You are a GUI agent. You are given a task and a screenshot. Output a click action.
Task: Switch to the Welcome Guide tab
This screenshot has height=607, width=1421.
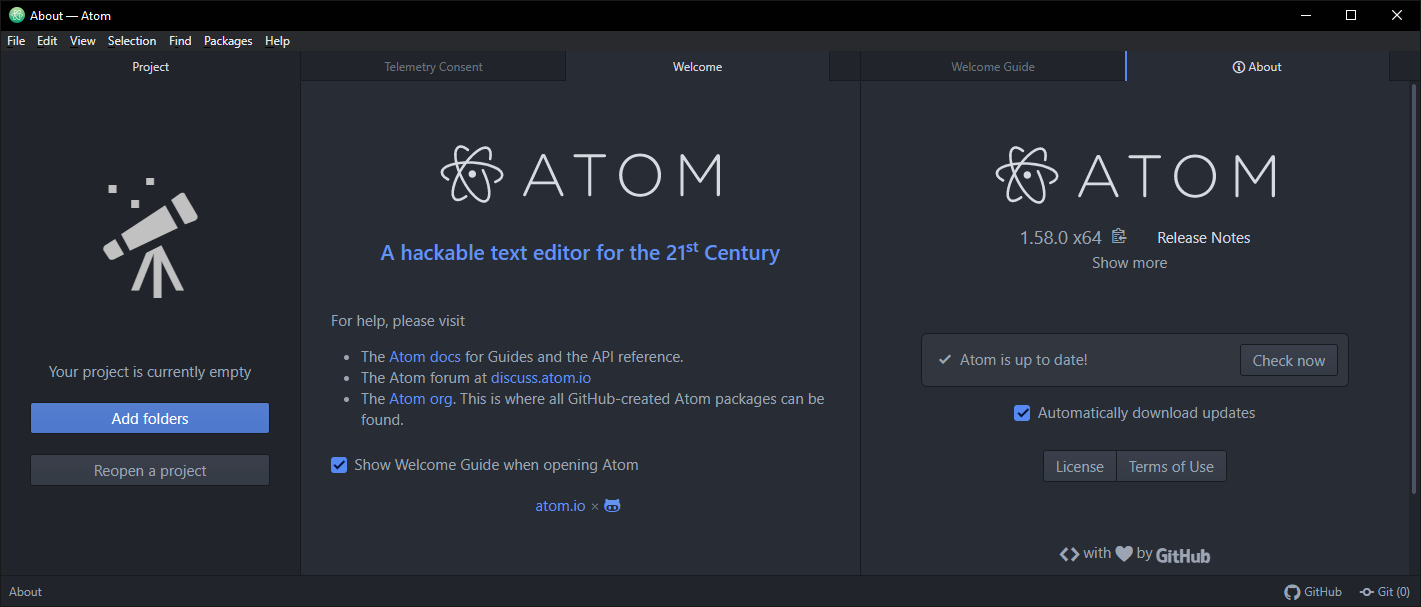(993, 67)
